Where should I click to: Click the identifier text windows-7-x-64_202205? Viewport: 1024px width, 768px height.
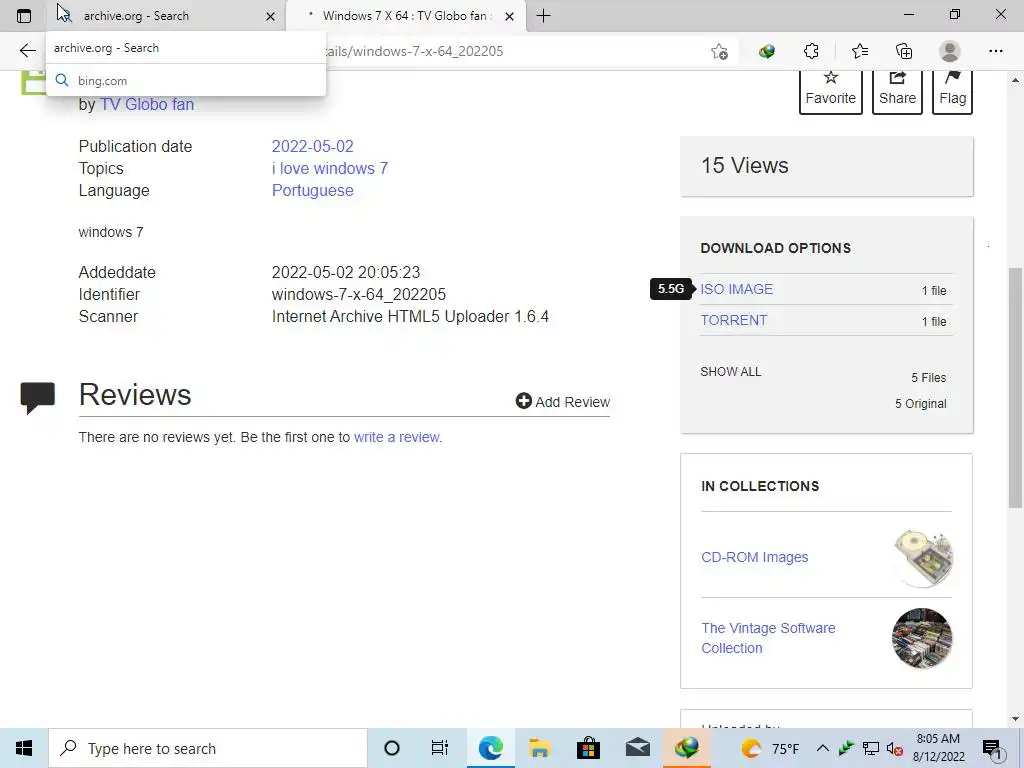point(359,295)
